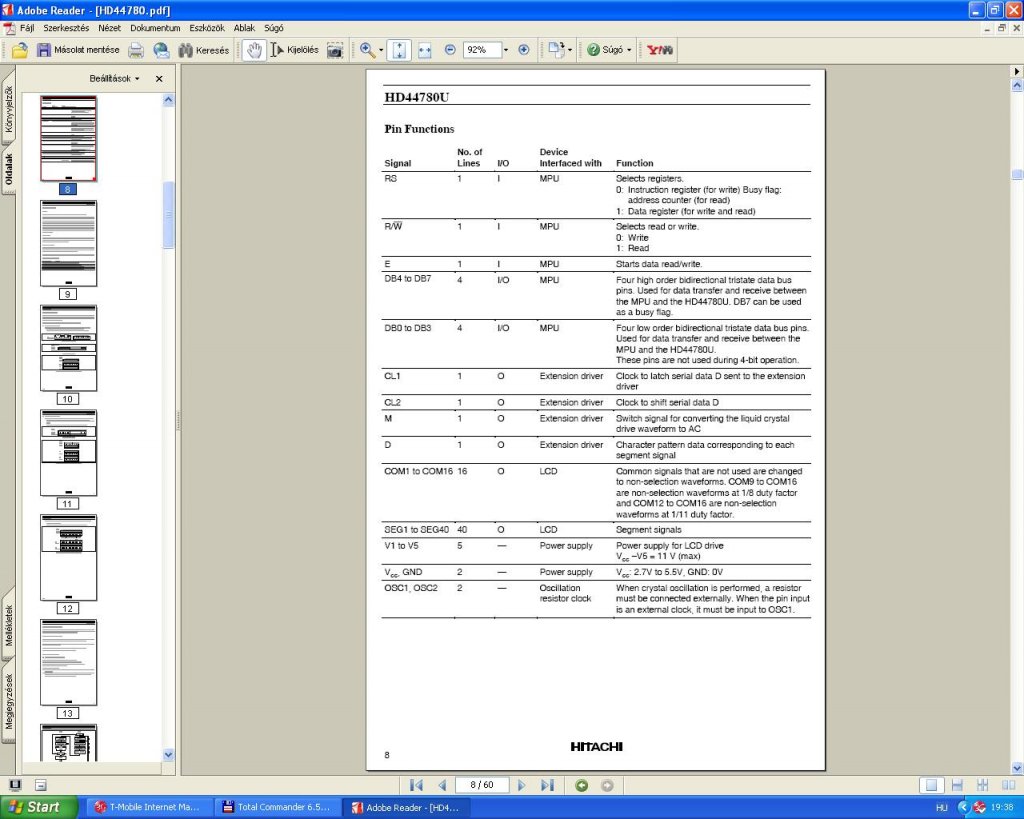Click the email document icon
Screen dimensions: 1024x819
click(161, 50)
